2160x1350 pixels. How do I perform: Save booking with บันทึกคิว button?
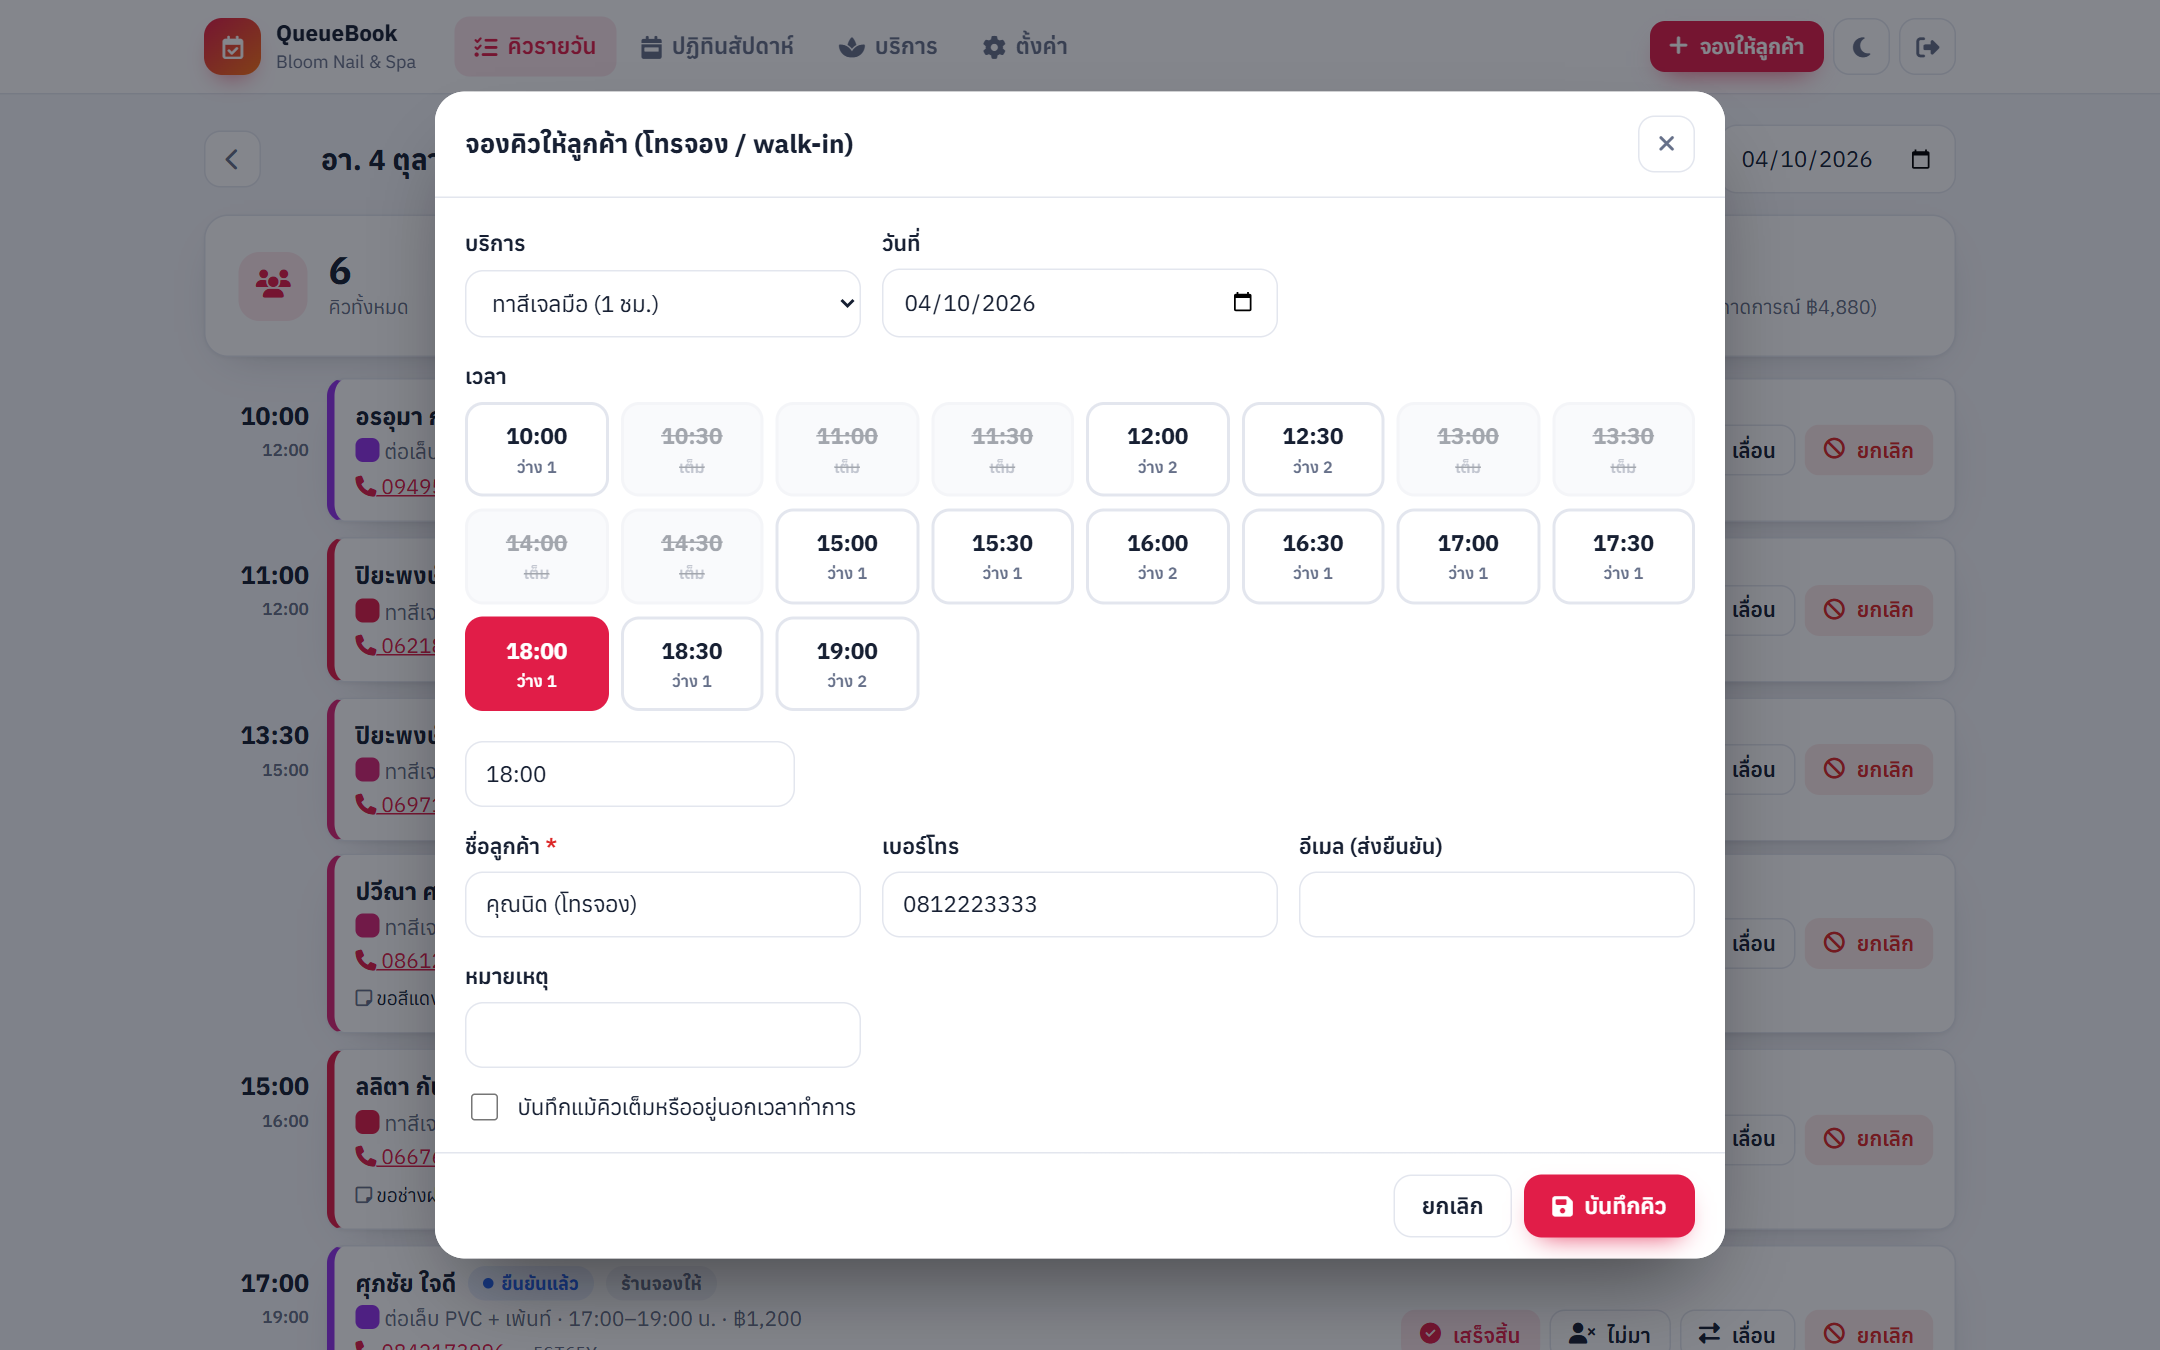1609,1206
